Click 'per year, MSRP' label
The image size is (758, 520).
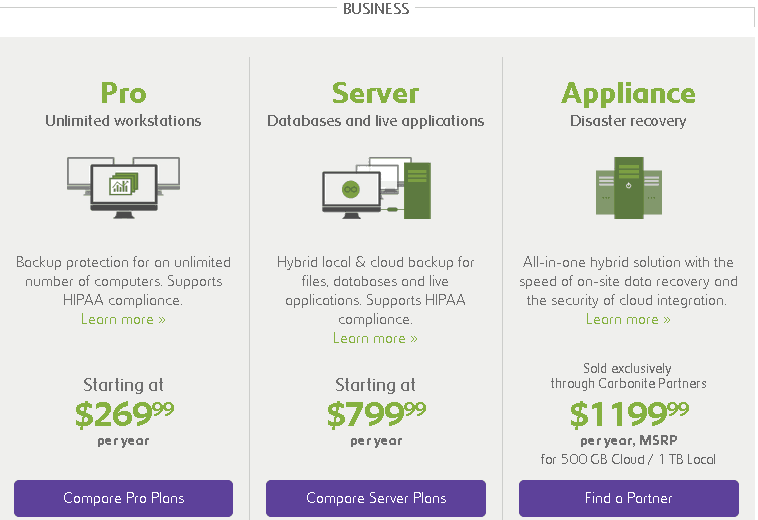628,441
